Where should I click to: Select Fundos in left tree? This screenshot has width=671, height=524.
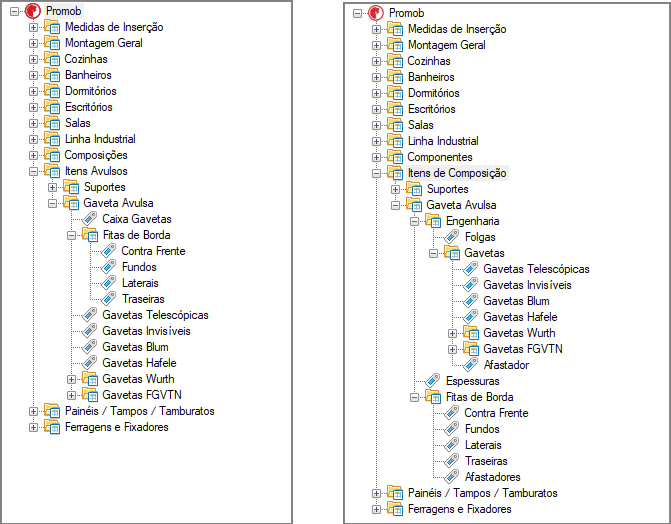tap(139, 267)
